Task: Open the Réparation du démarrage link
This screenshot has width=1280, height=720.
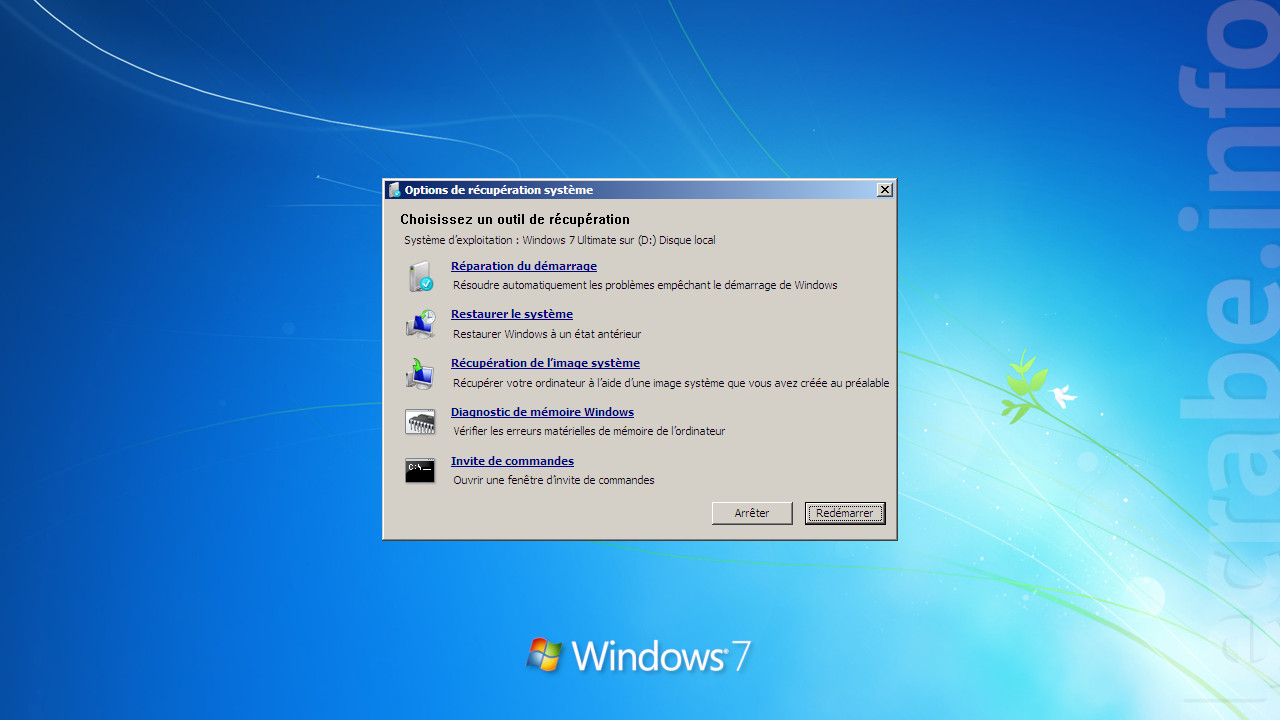Action: point(524,266)
